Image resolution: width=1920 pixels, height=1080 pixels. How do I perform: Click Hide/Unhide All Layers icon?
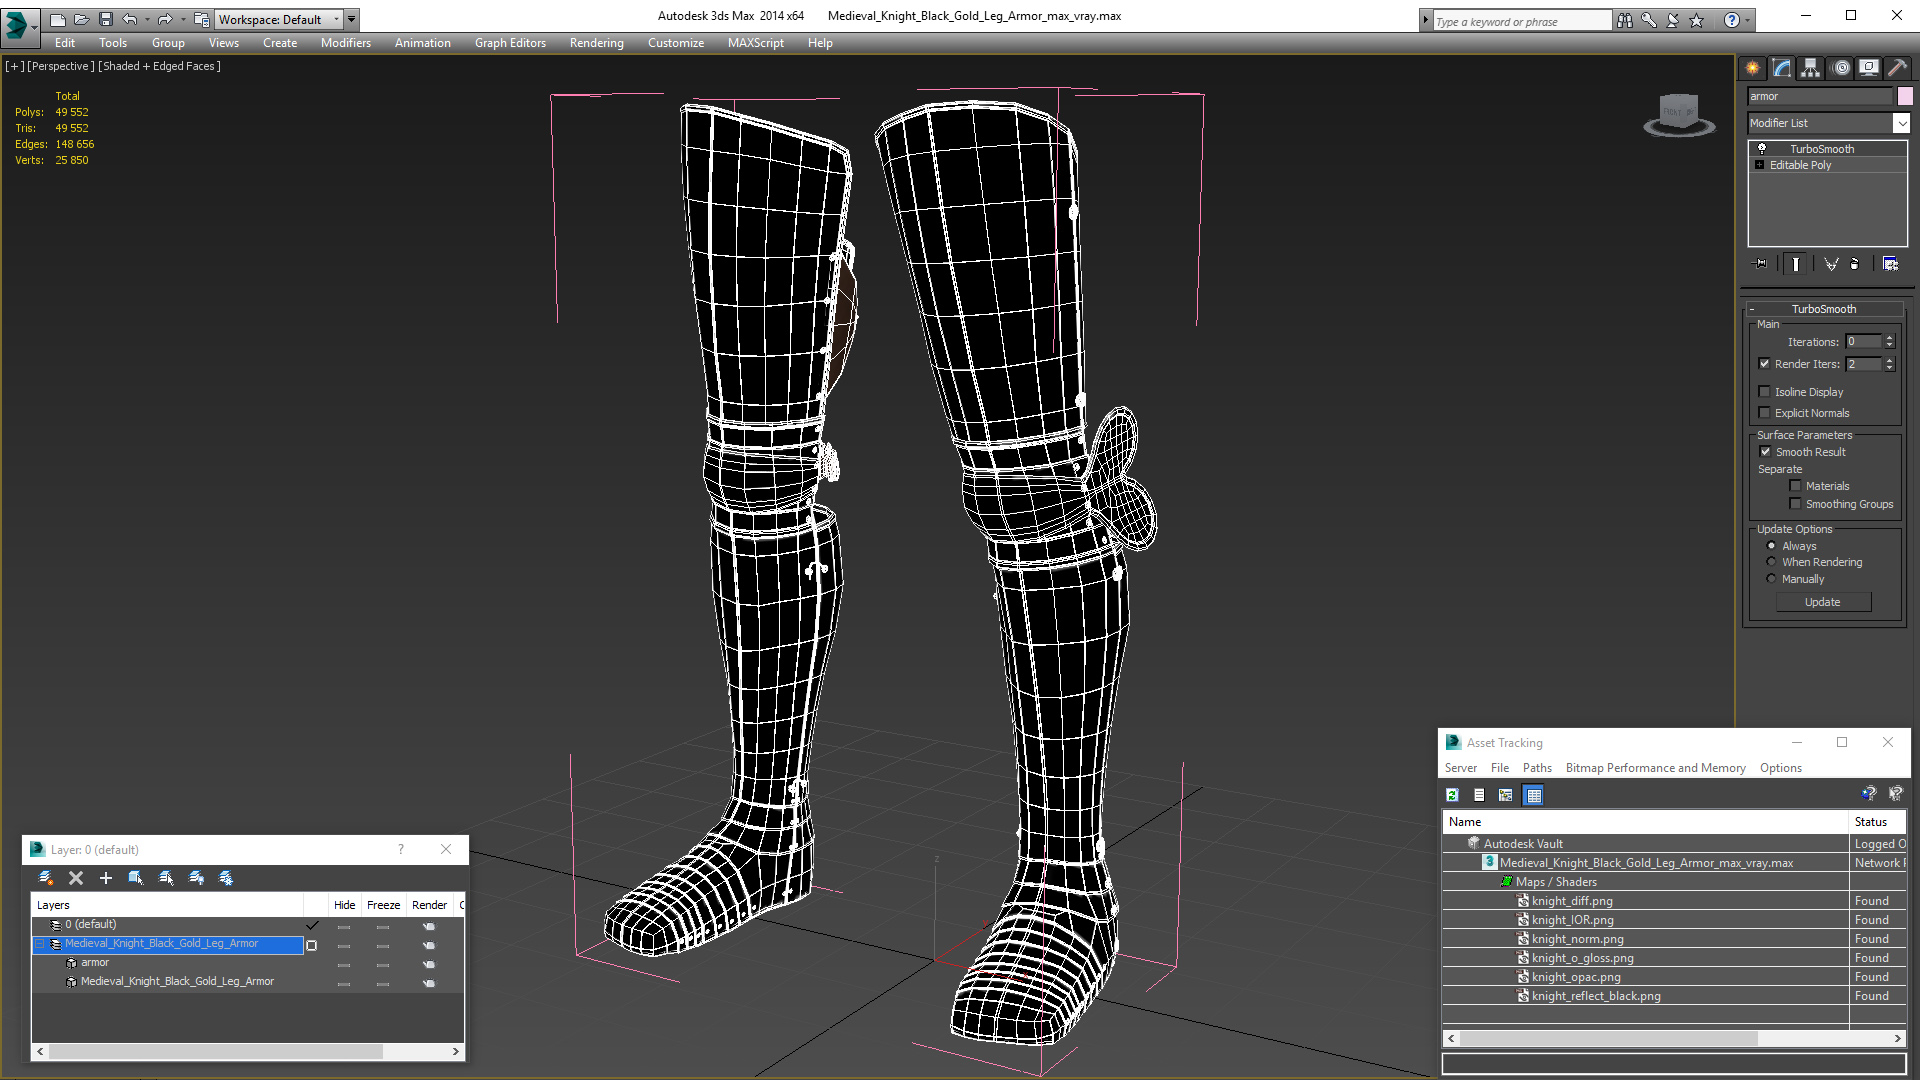pos(196,878)
